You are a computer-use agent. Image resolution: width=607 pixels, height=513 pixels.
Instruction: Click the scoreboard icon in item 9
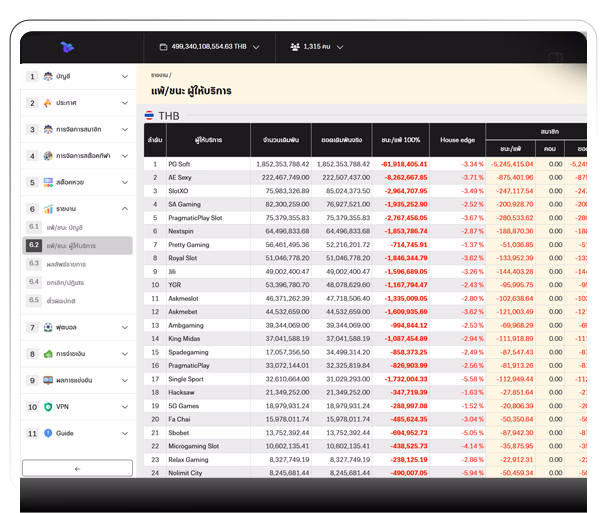coord(48,380)
